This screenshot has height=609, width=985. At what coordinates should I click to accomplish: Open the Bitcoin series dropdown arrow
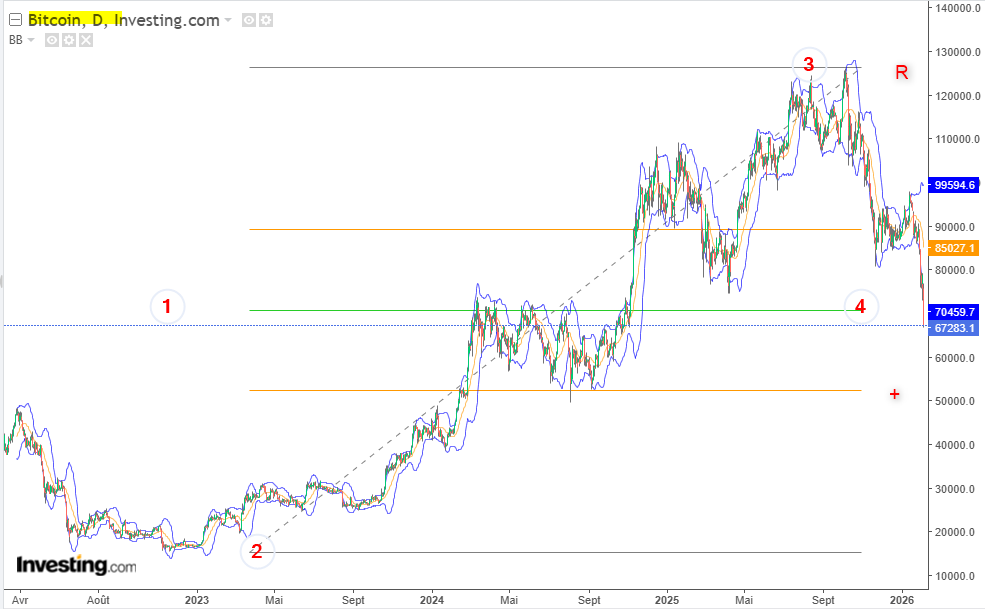tap(228, 20)
